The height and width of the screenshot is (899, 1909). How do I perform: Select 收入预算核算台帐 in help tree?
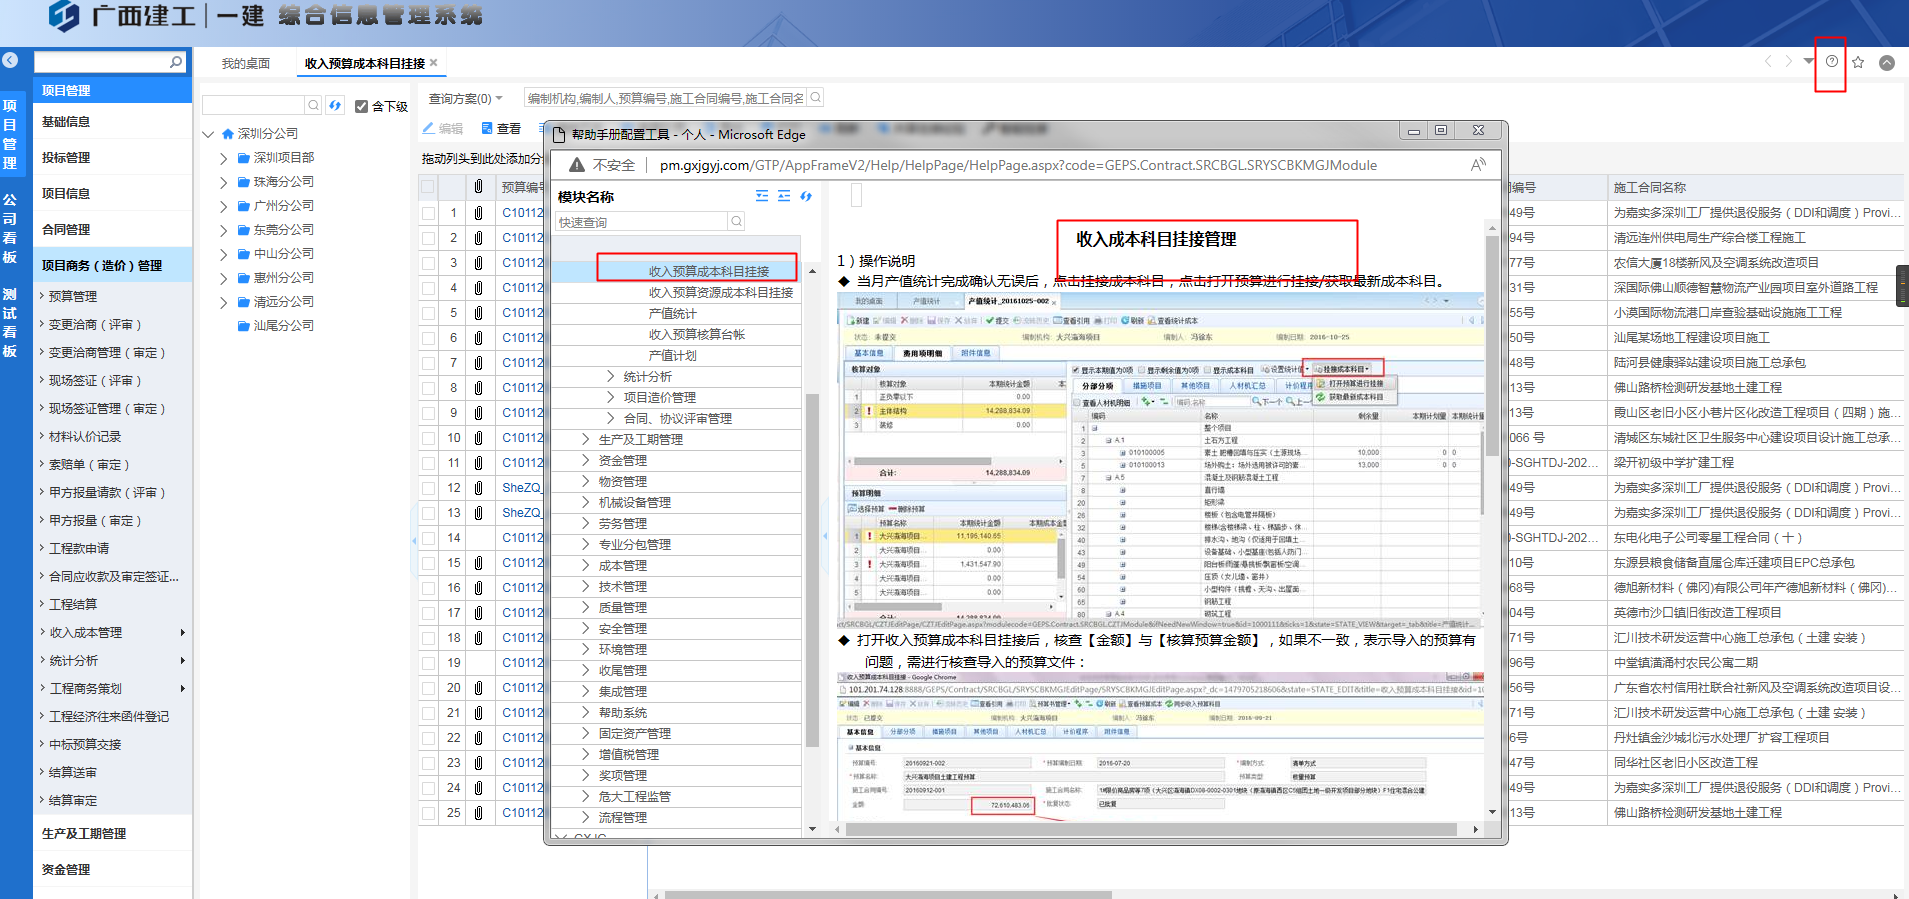pyautogui.click(x=697, y=334)
